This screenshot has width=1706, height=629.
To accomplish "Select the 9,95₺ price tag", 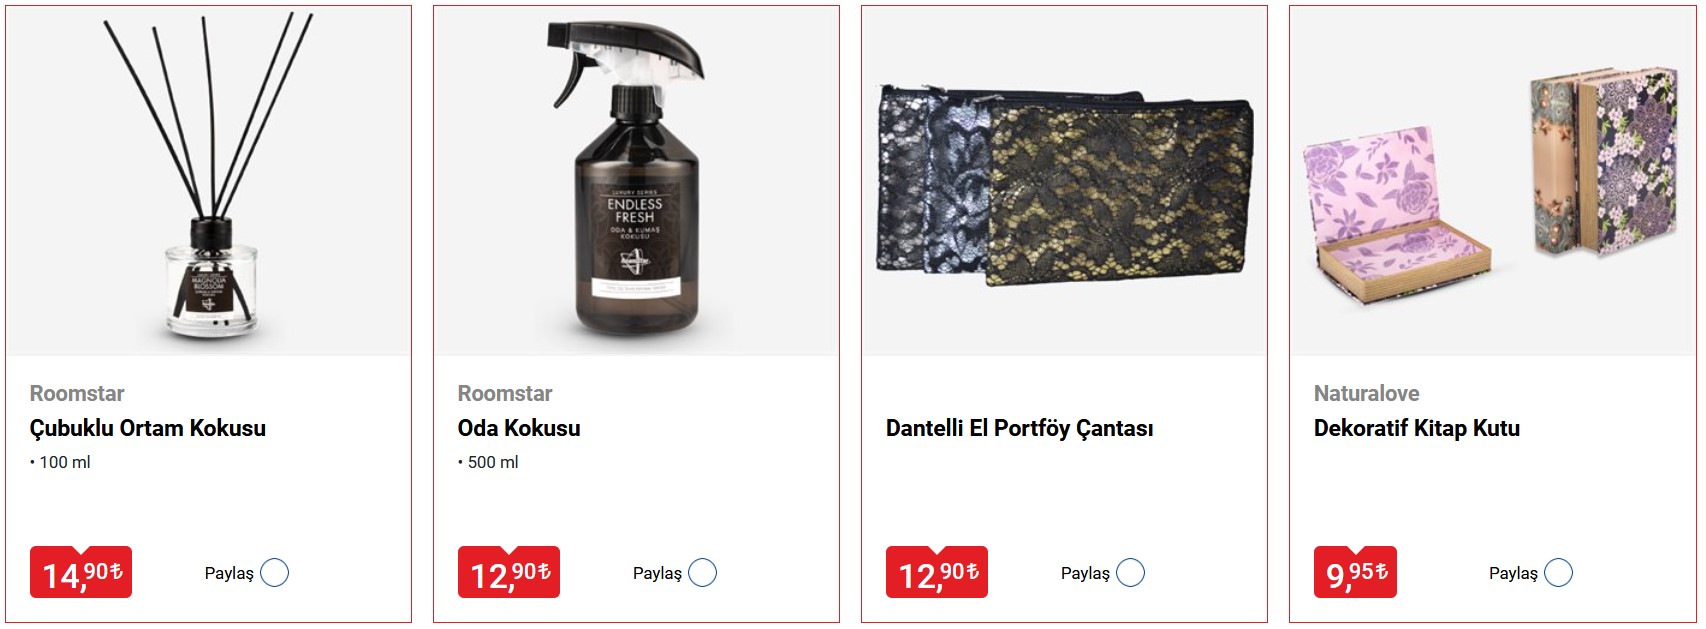I will tap(1355, 572).
